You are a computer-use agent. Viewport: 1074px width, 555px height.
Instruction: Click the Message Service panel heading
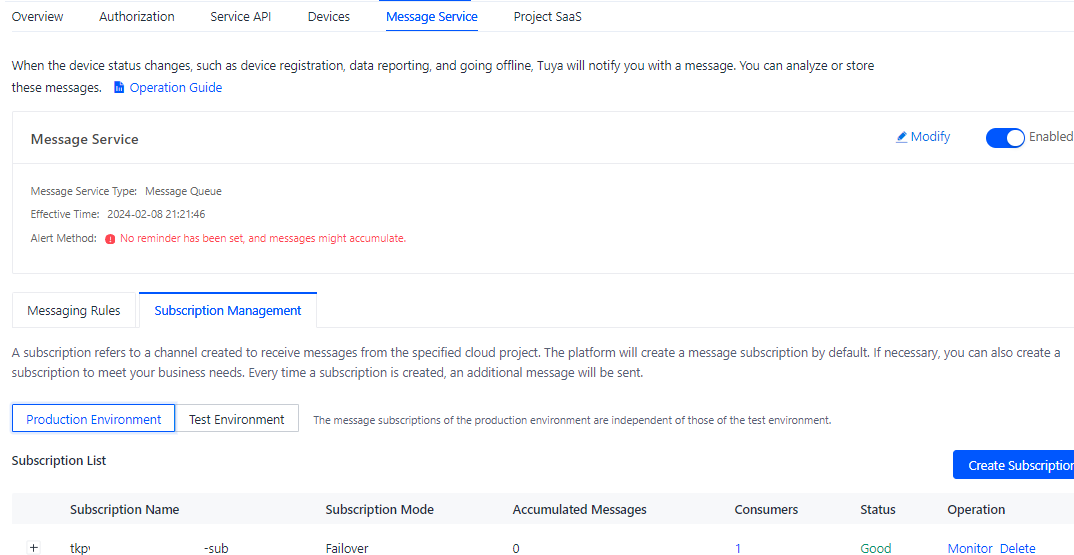84,139
